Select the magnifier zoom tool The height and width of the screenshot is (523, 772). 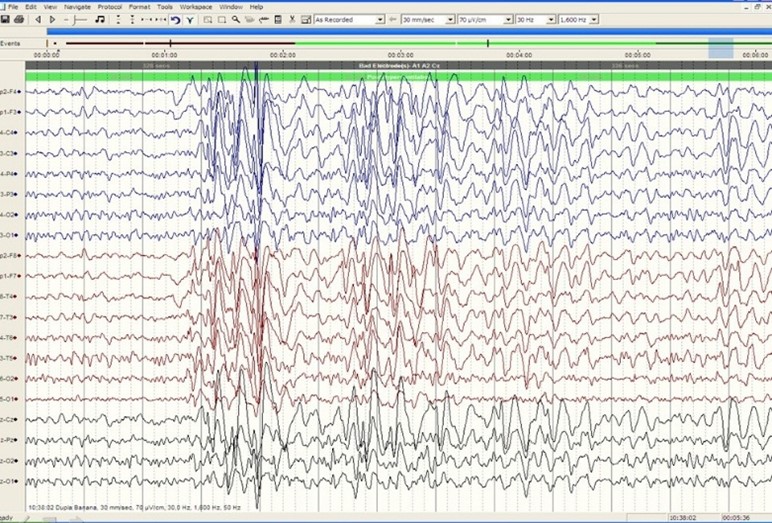pos(235,19)
